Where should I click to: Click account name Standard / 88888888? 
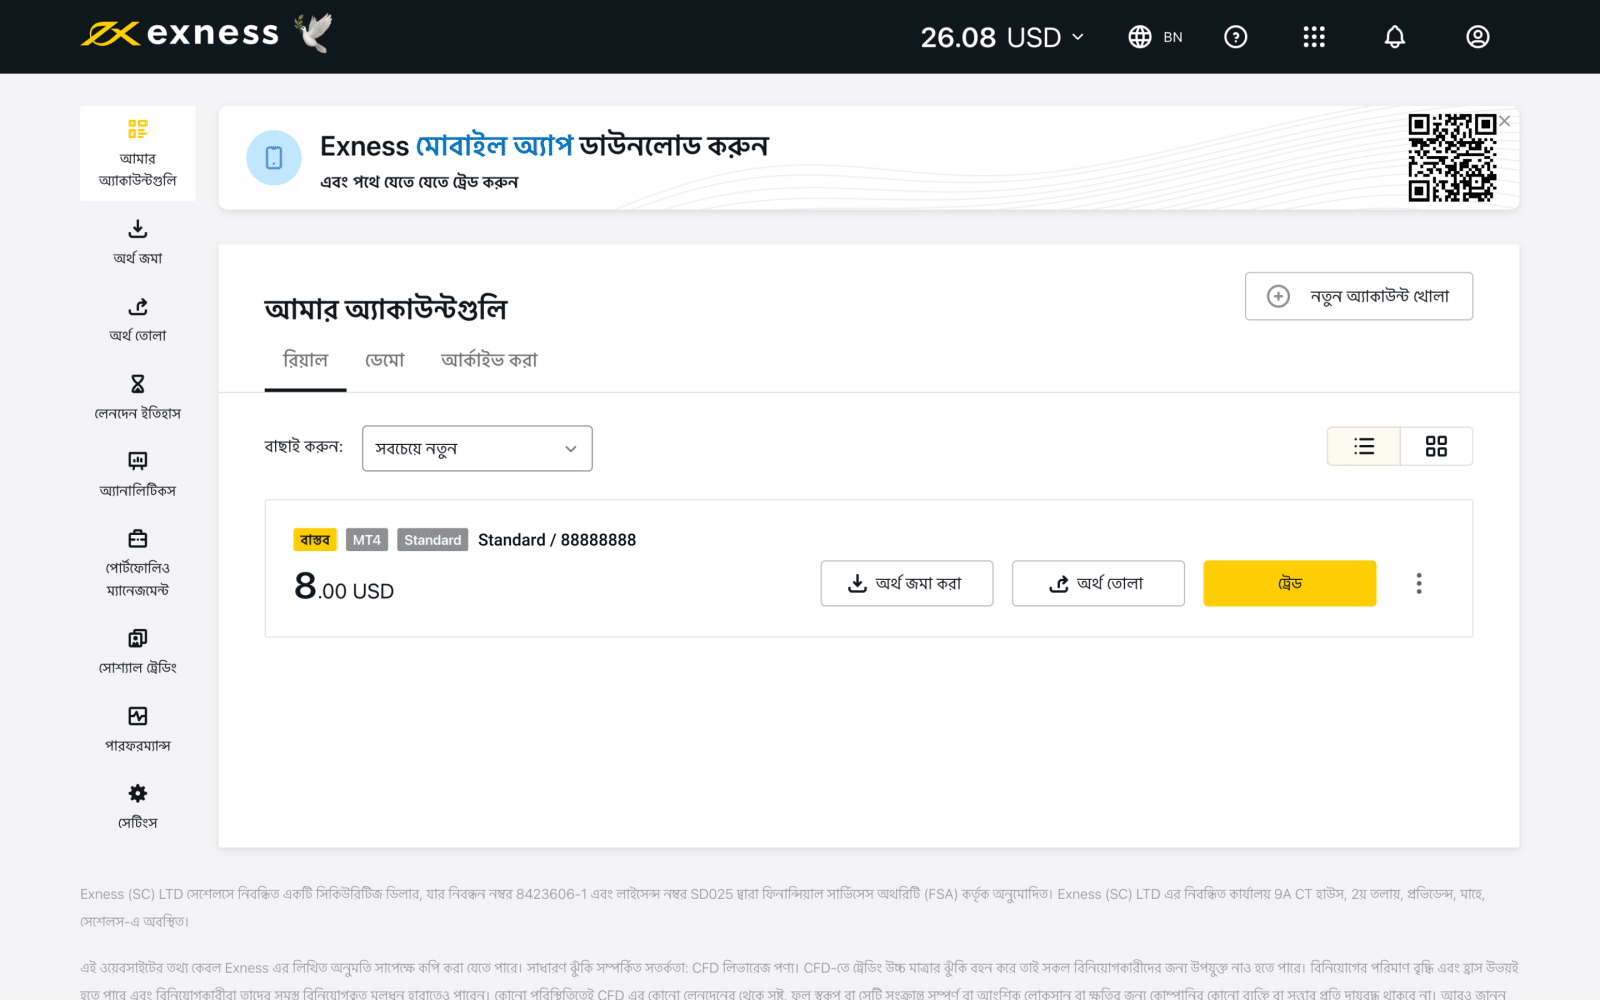(557, 540)
